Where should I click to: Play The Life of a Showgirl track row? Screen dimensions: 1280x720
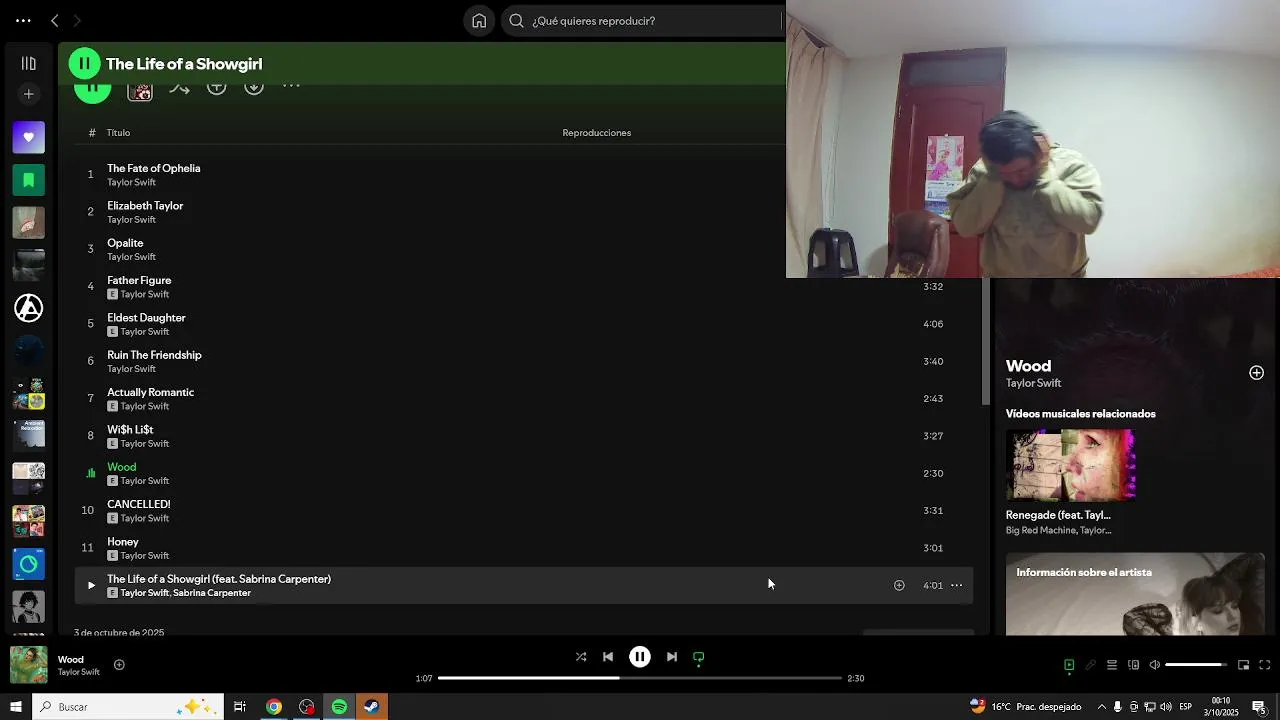[x=91, y=585]
